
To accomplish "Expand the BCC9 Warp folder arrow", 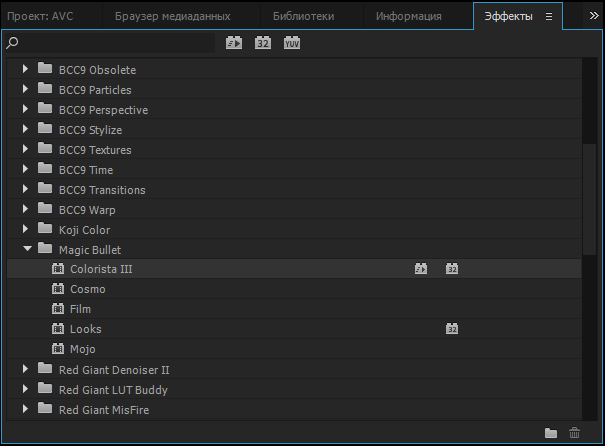I will click(25, 209).
